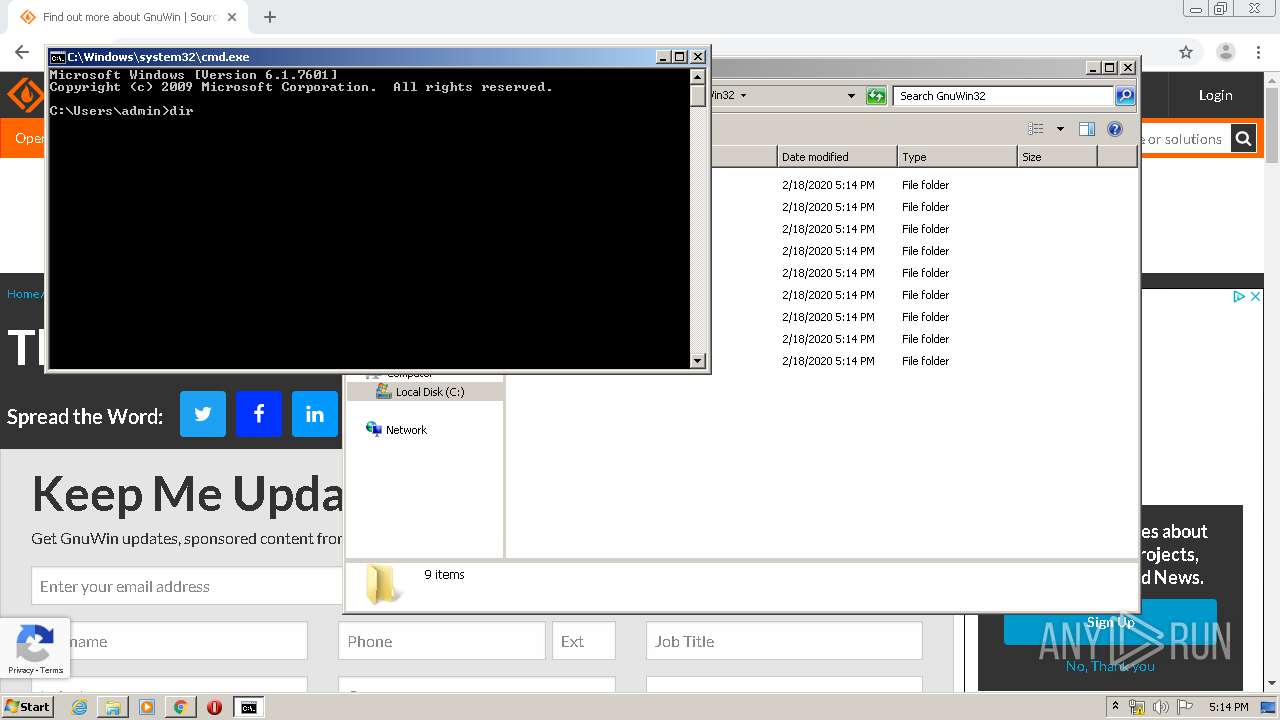This screenshot has width=1280, height=720.
Task: Click the Job Title input field
Action: pyautogui.click(x=784, y=641)
